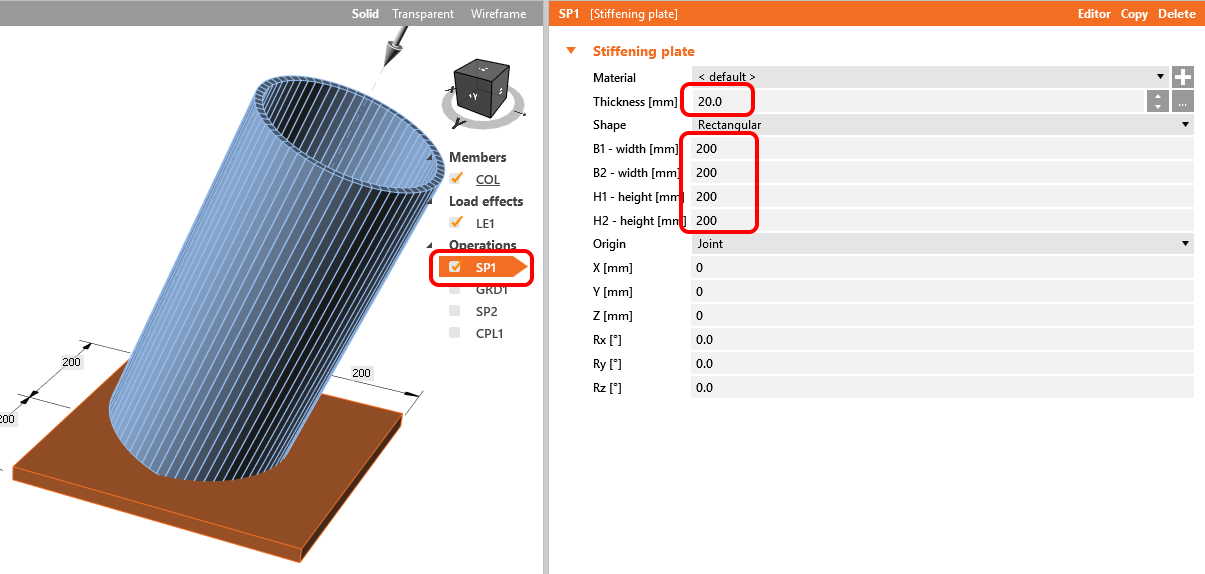
Task: Click the Y [mm] offset field
Action: tap(942, 292)
